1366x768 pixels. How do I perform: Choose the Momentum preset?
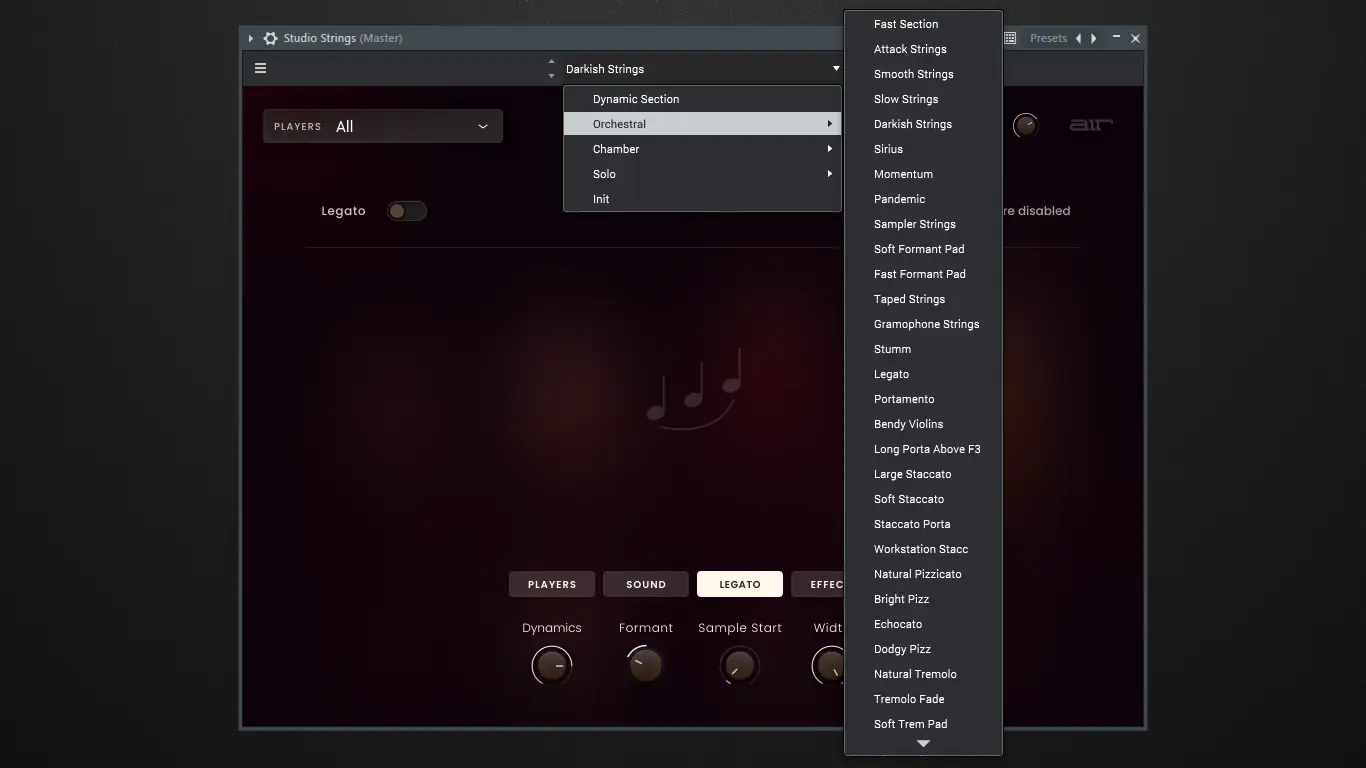(x=923, y=174)
